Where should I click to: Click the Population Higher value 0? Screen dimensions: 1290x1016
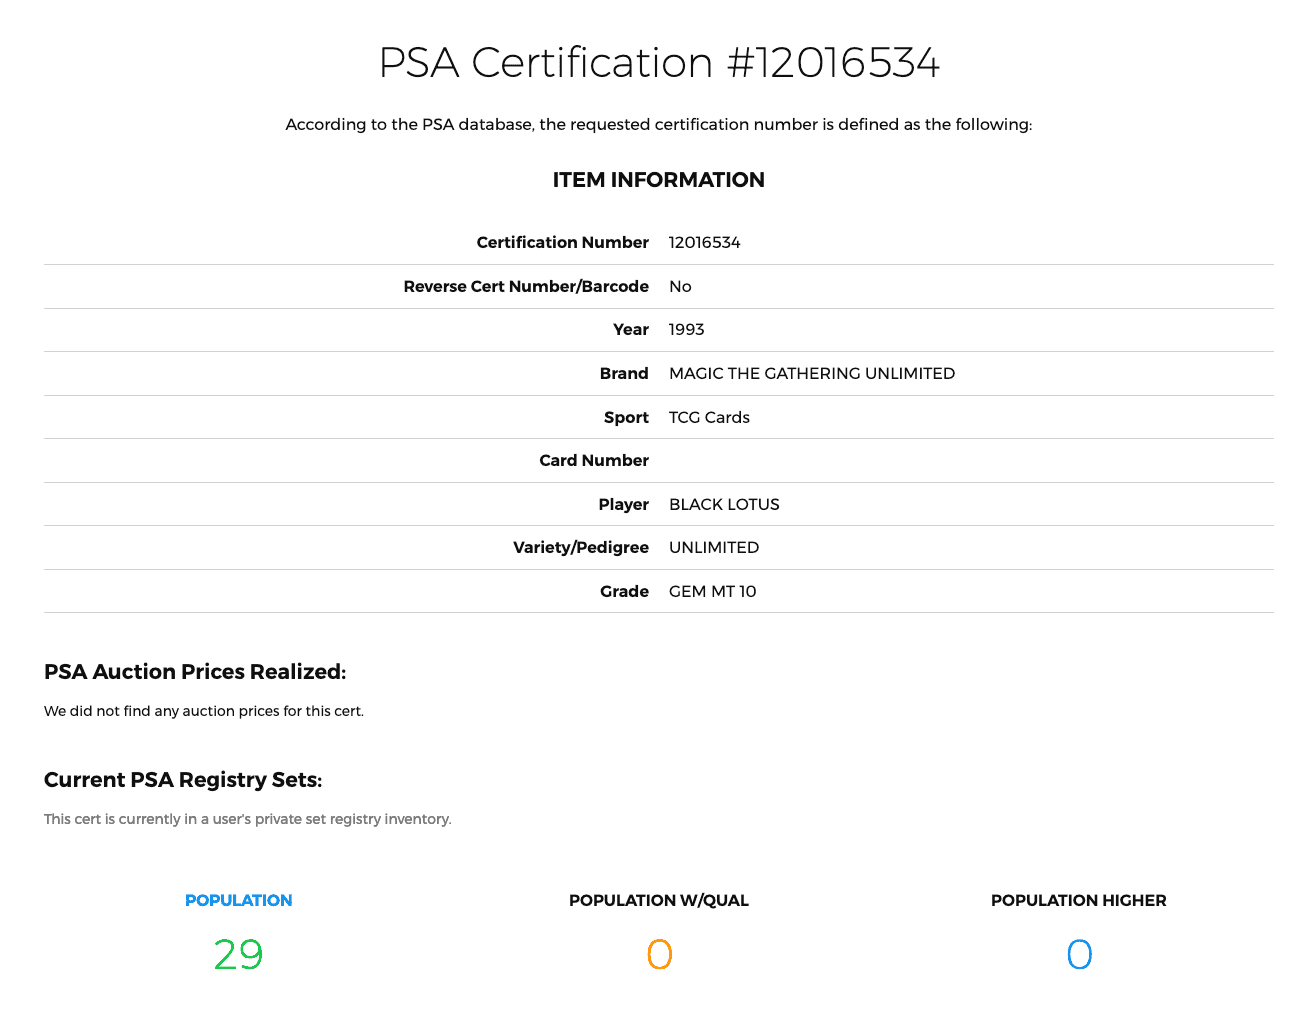(x=1079, y=955)
